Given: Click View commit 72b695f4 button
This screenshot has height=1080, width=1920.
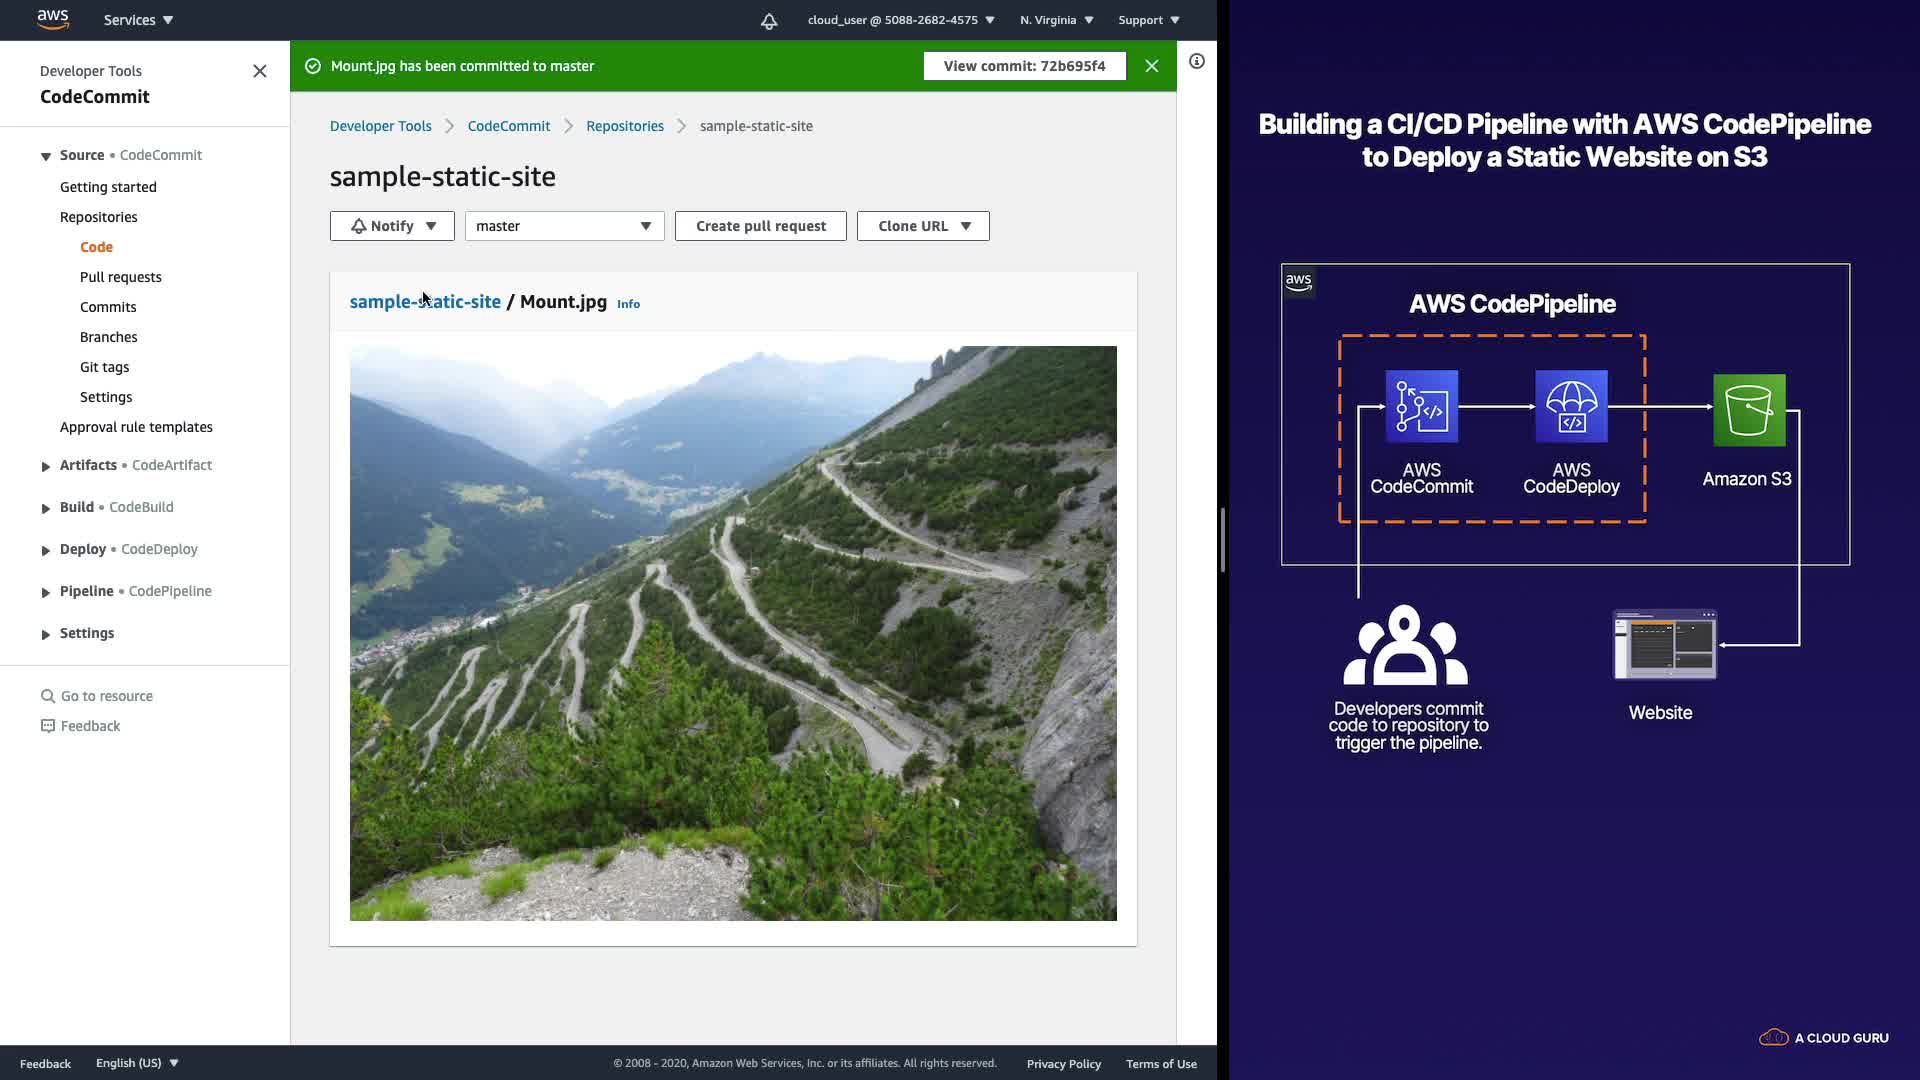Looking at the screenshot, I should (1024, 66).
